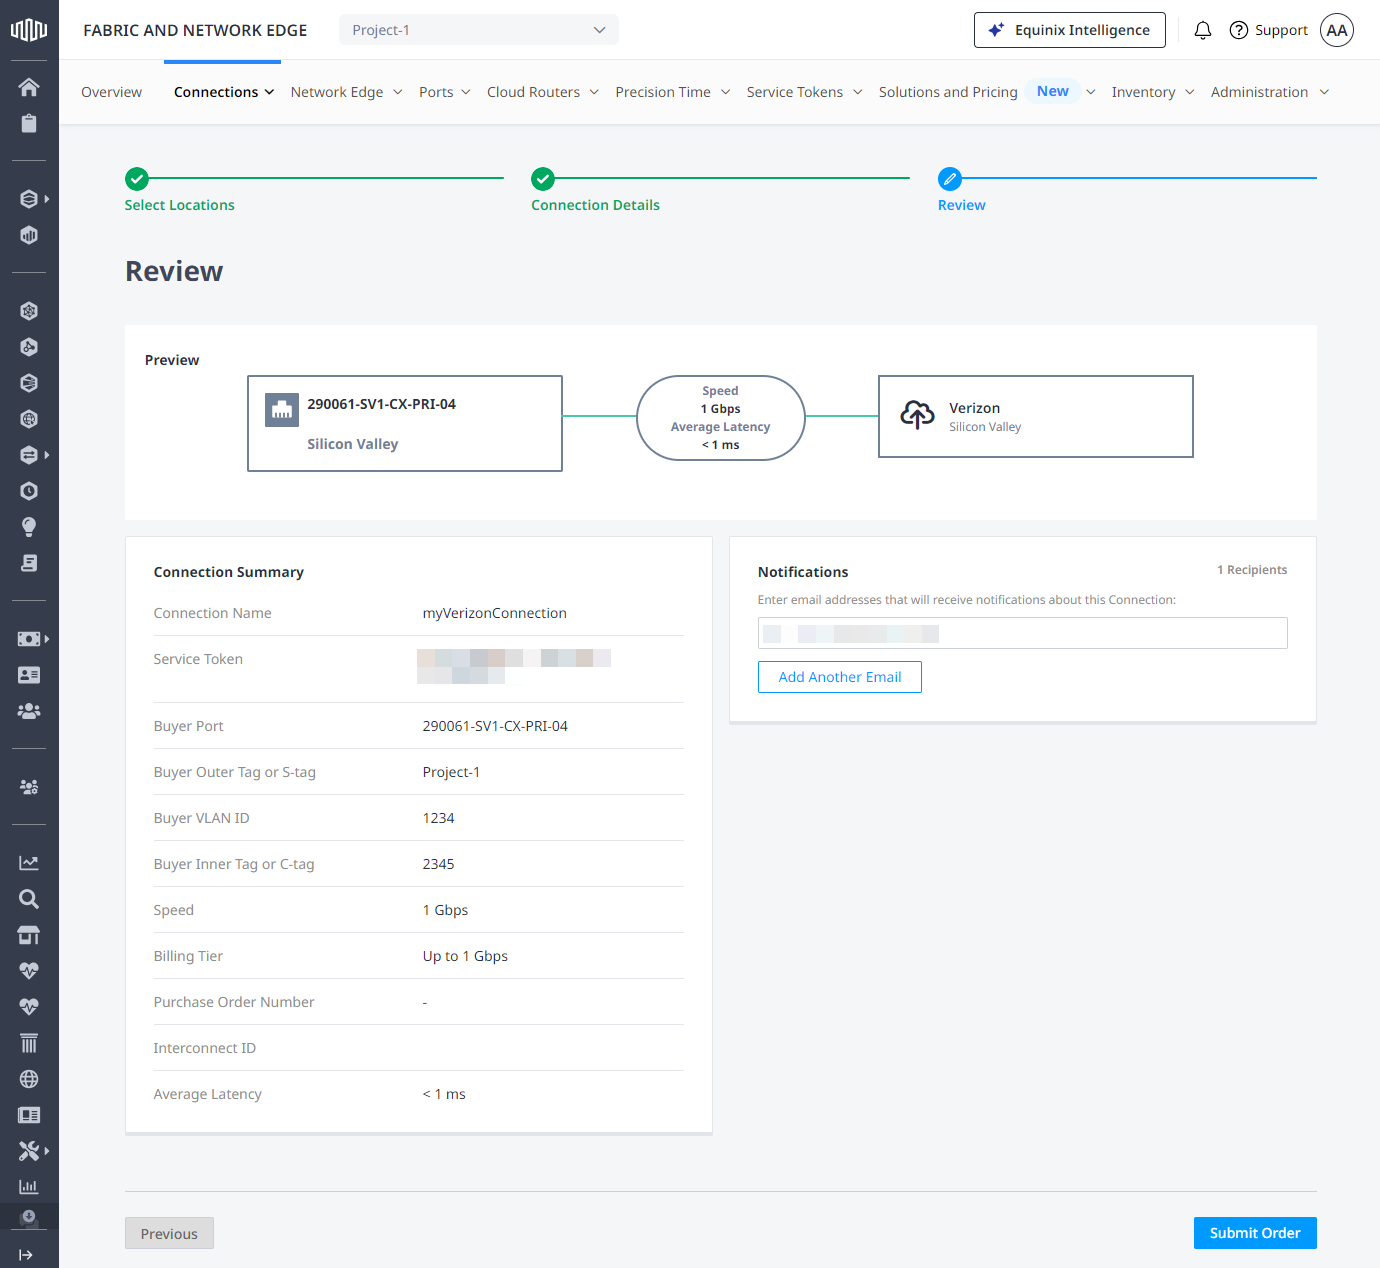Click the Average Latency value in summary
The height and width of the screenshot is (1268, 1380).
coord(444,1094)
